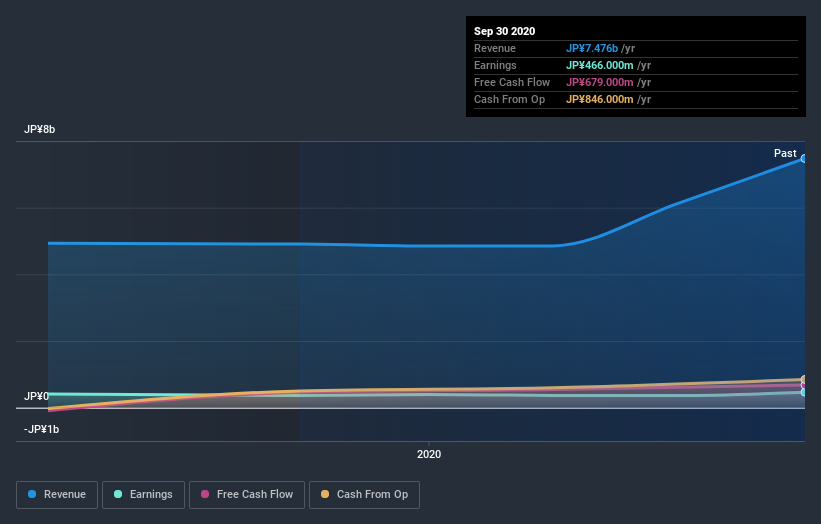Click the 2020 x-axis label

(429, 454)
